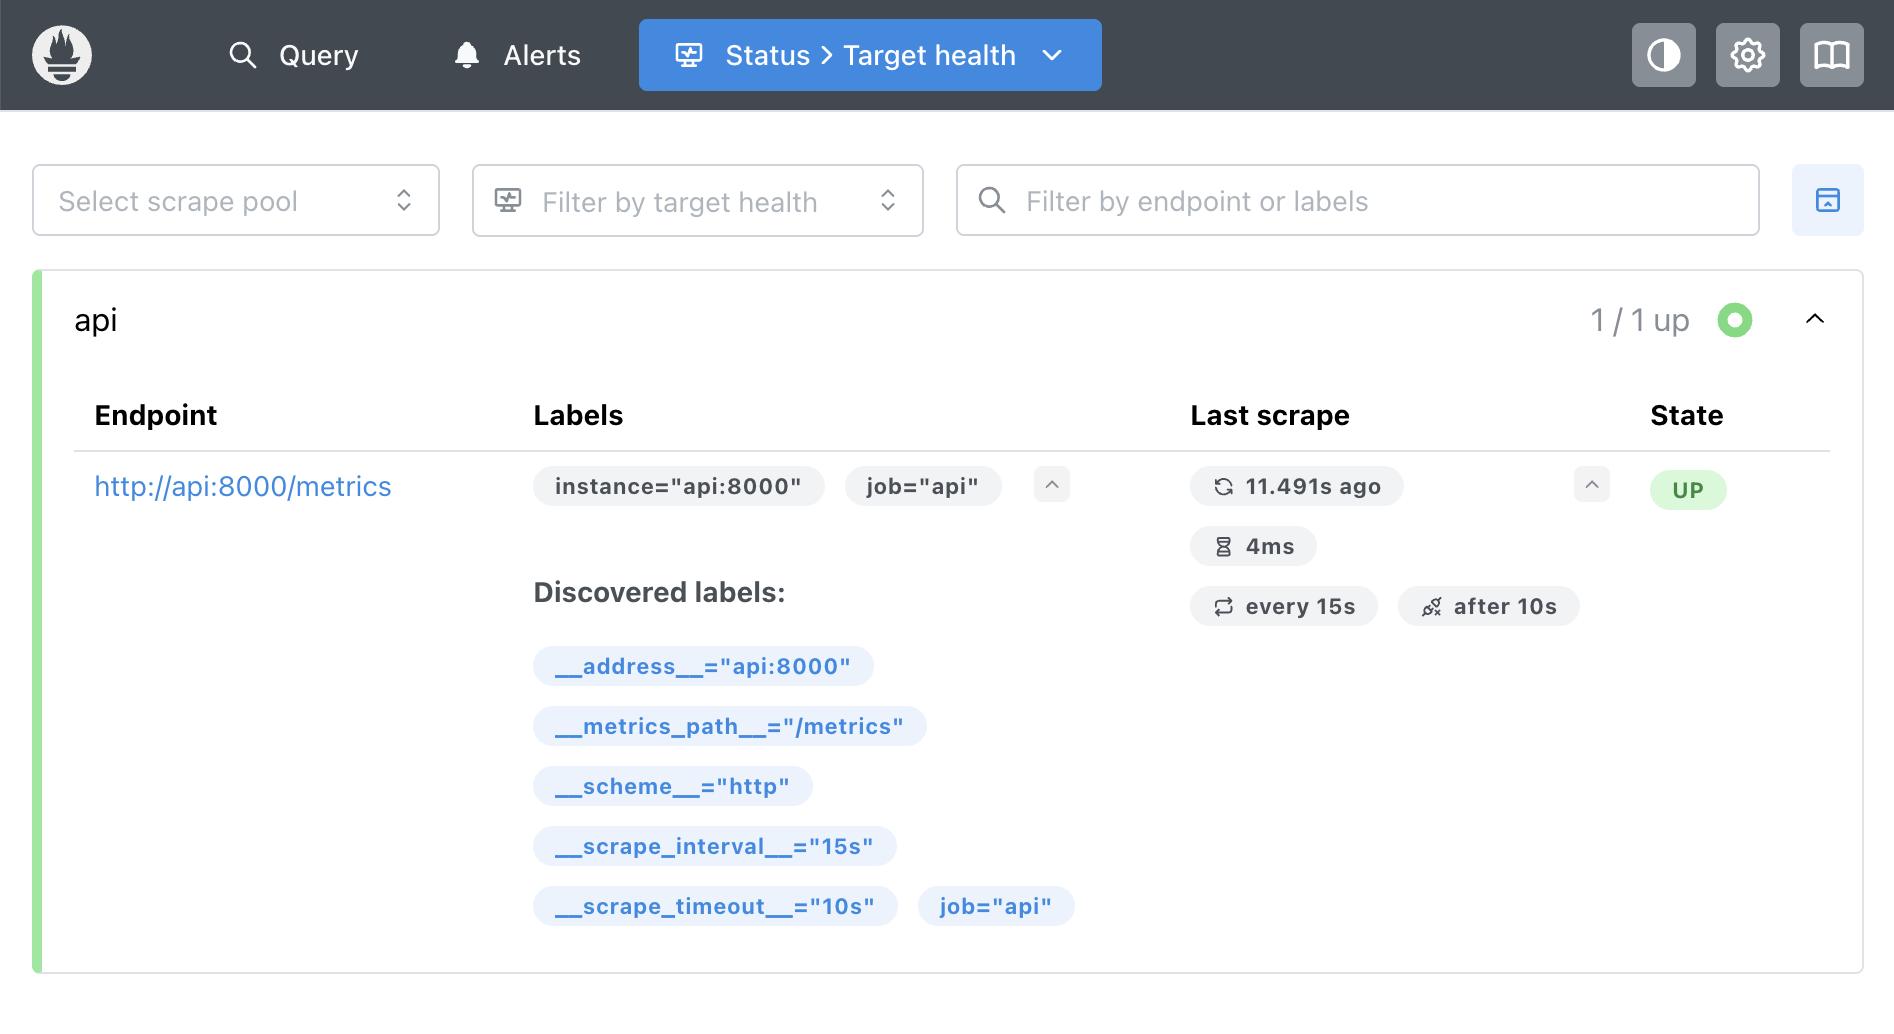Image resolution: width=1894 pixels, height=1034 pixels.
Task: Click the green health ring for api pool
Action: point(1734,320)
